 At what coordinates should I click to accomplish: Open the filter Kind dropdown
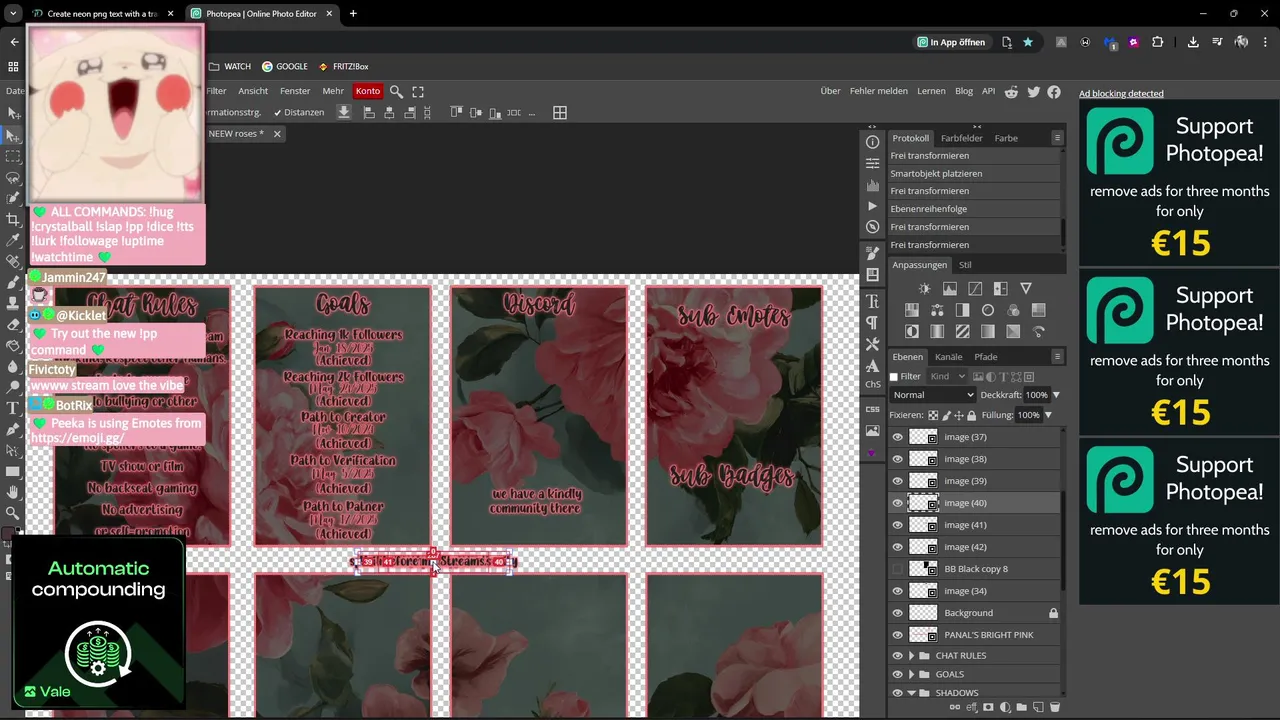pyautogui.click(x=946, y=377)
